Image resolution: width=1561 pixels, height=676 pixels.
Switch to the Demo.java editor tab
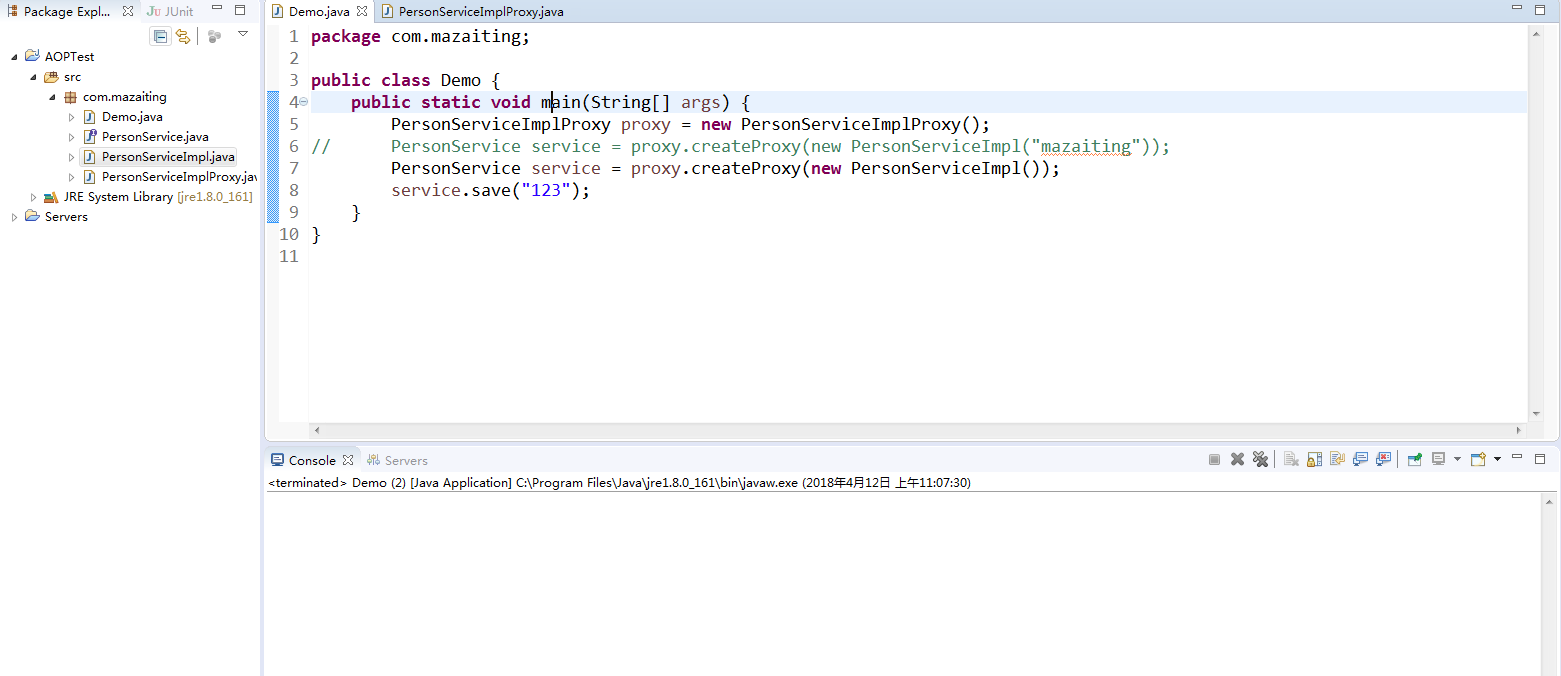(318, 12)
